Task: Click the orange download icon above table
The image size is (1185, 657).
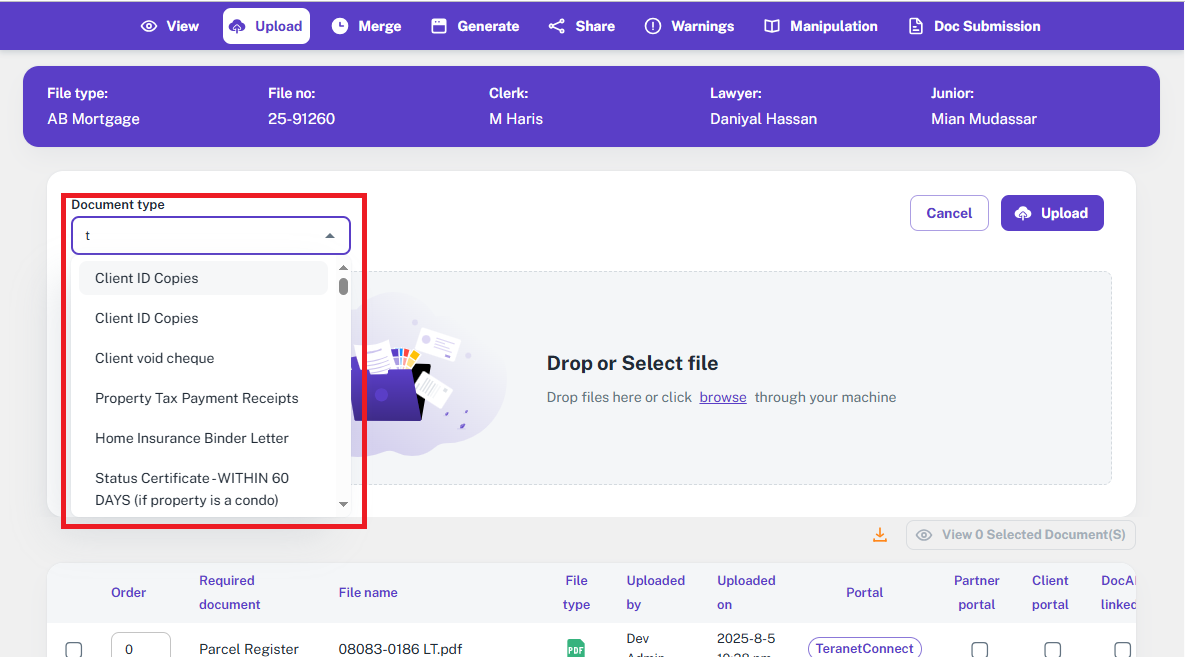Action: 880,535
